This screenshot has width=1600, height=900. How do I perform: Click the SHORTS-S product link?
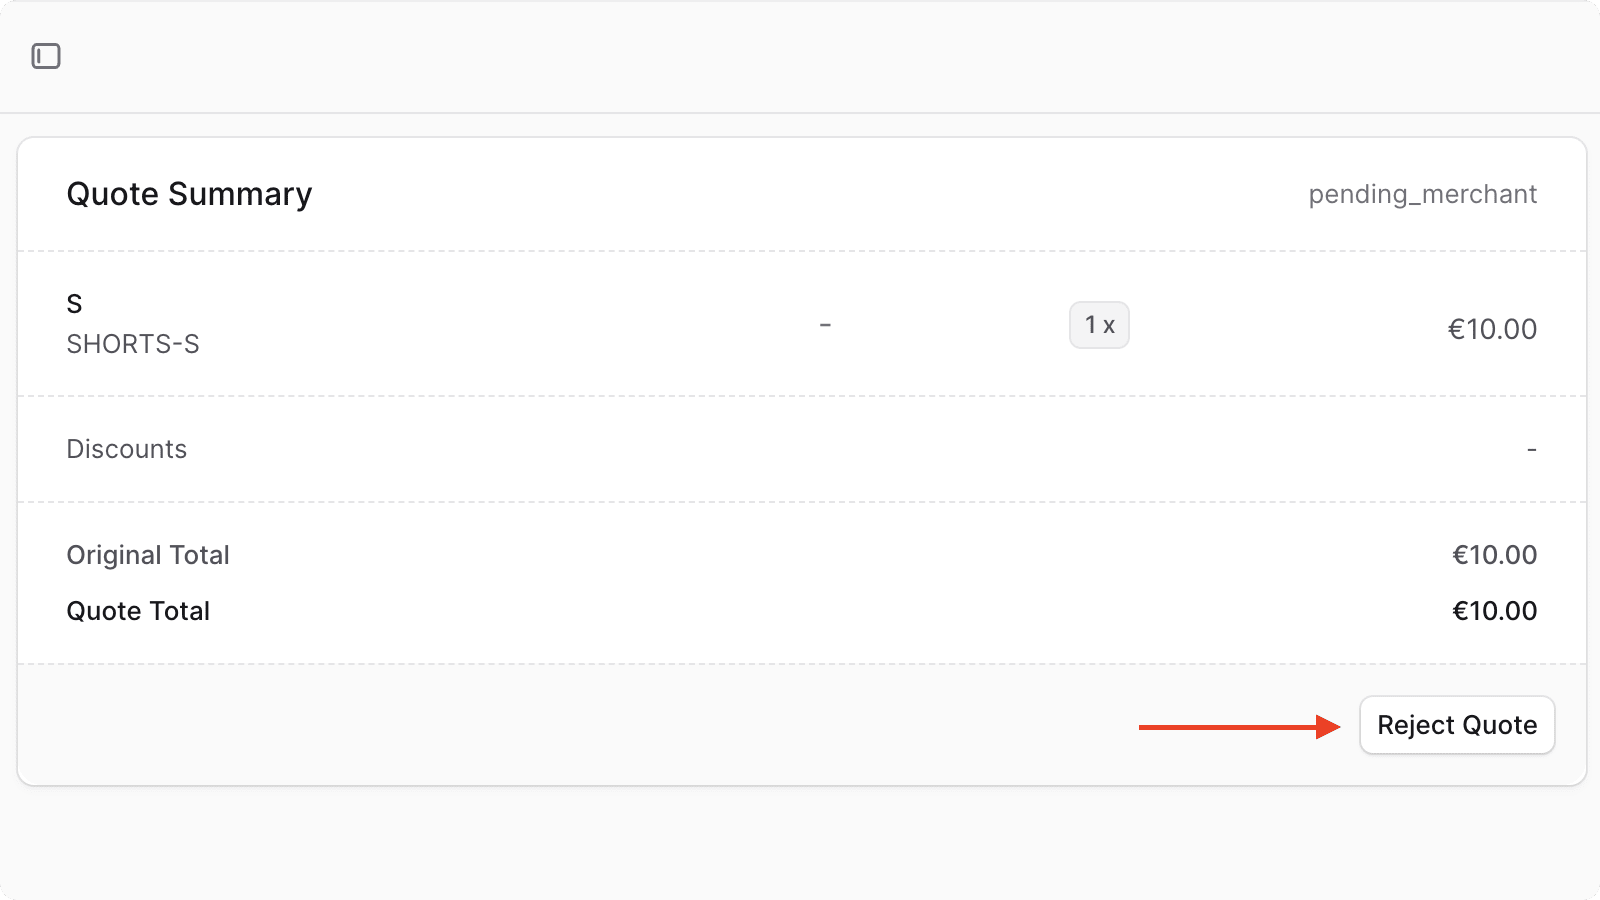[134, 344]
